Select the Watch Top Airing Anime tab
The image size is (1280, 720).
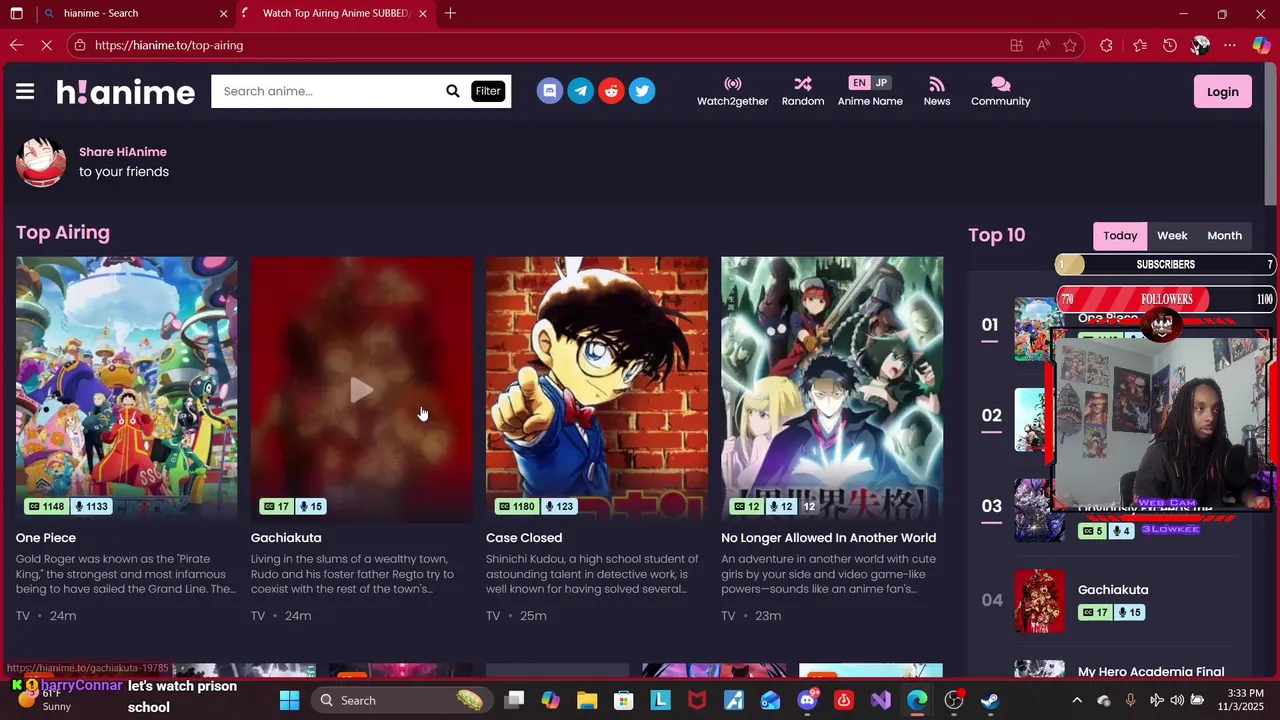[x=336, y=13]
